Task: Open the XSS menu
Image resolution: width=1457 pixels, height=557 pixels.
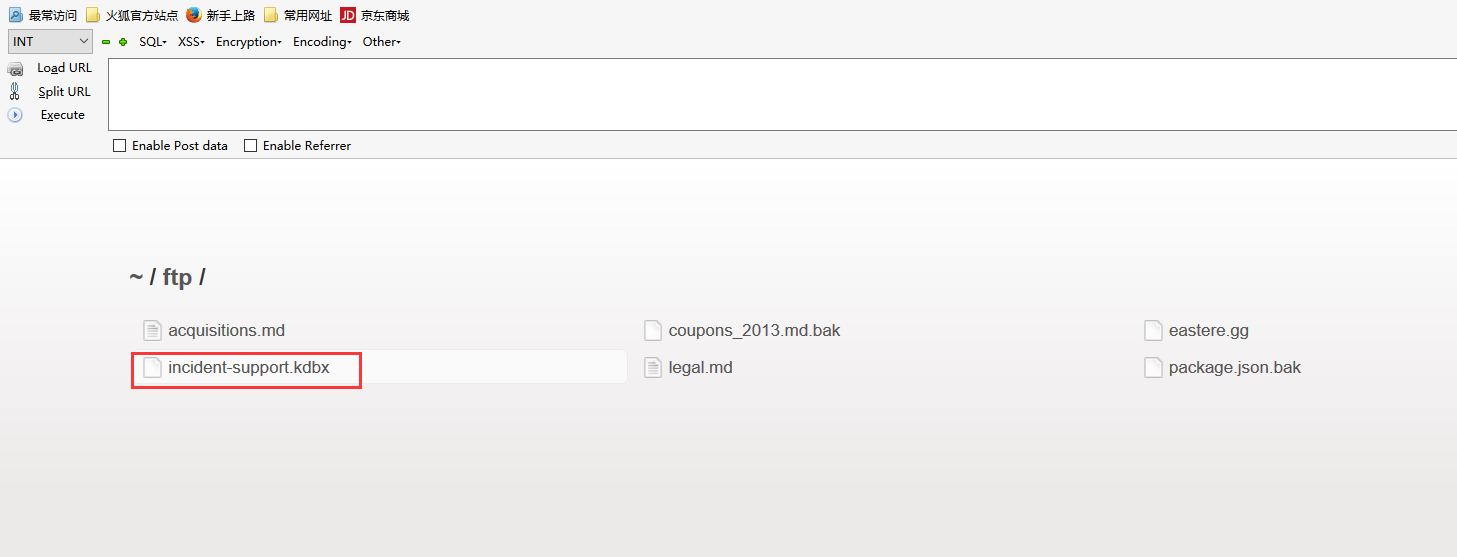Action: pos(191,42)
